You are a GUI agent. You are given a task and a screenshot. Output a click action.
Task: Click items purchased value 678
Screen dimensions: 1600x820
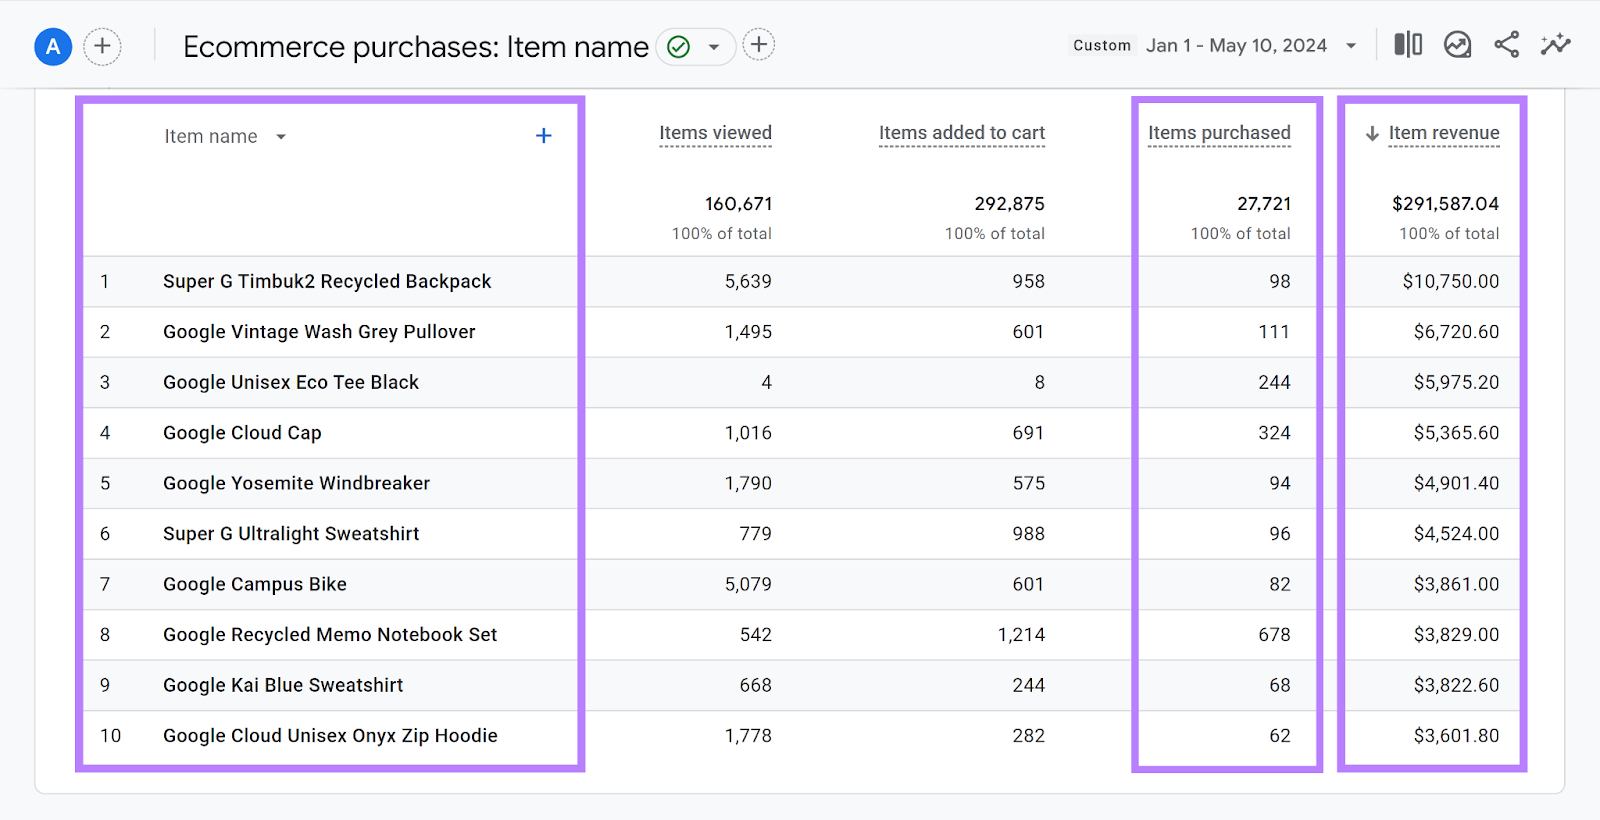pos(1274,635)
